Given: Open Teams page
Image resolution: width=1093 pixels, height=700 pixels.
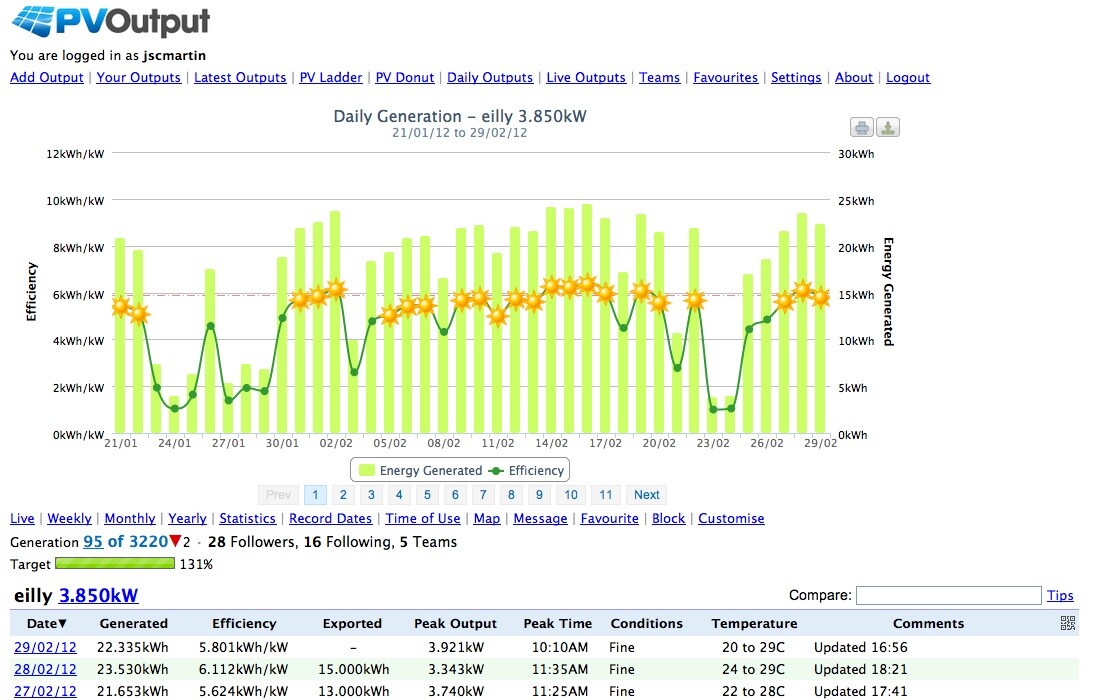Looking at the screenshot, I should tap(659, 77).
